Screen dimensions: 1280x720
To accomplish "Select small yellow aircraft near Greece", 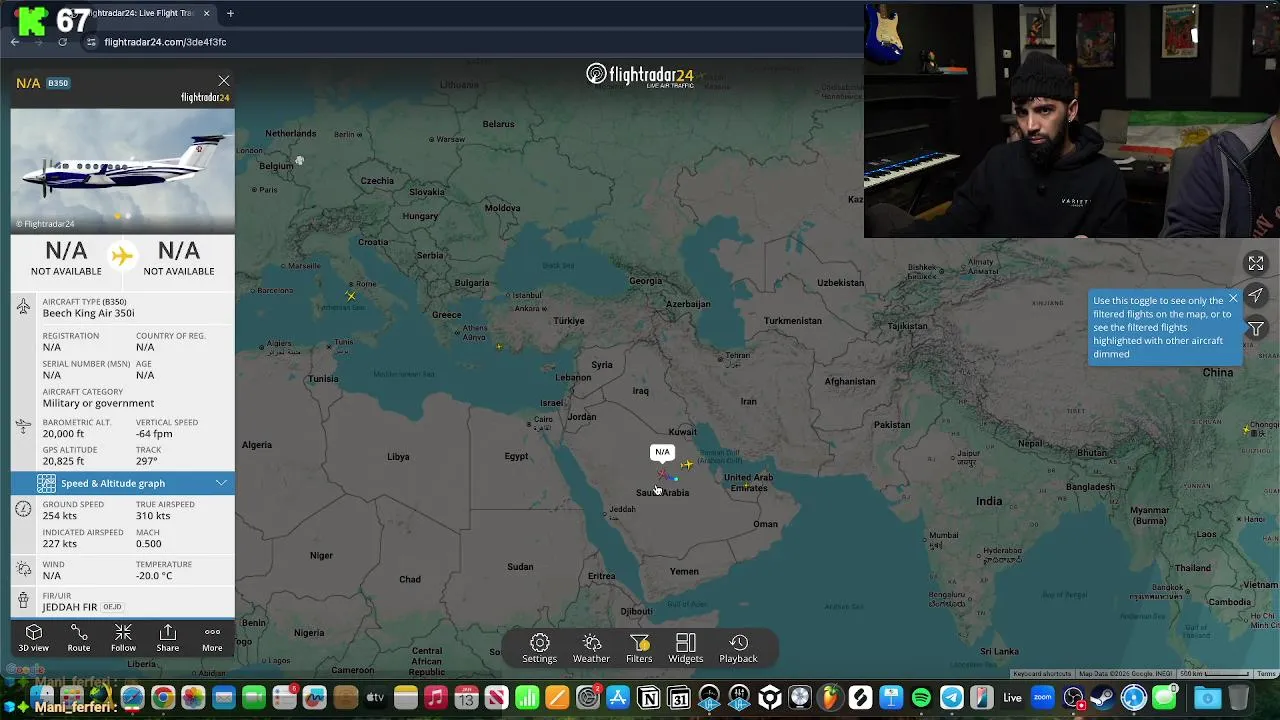I will click(x=499, y=347).
